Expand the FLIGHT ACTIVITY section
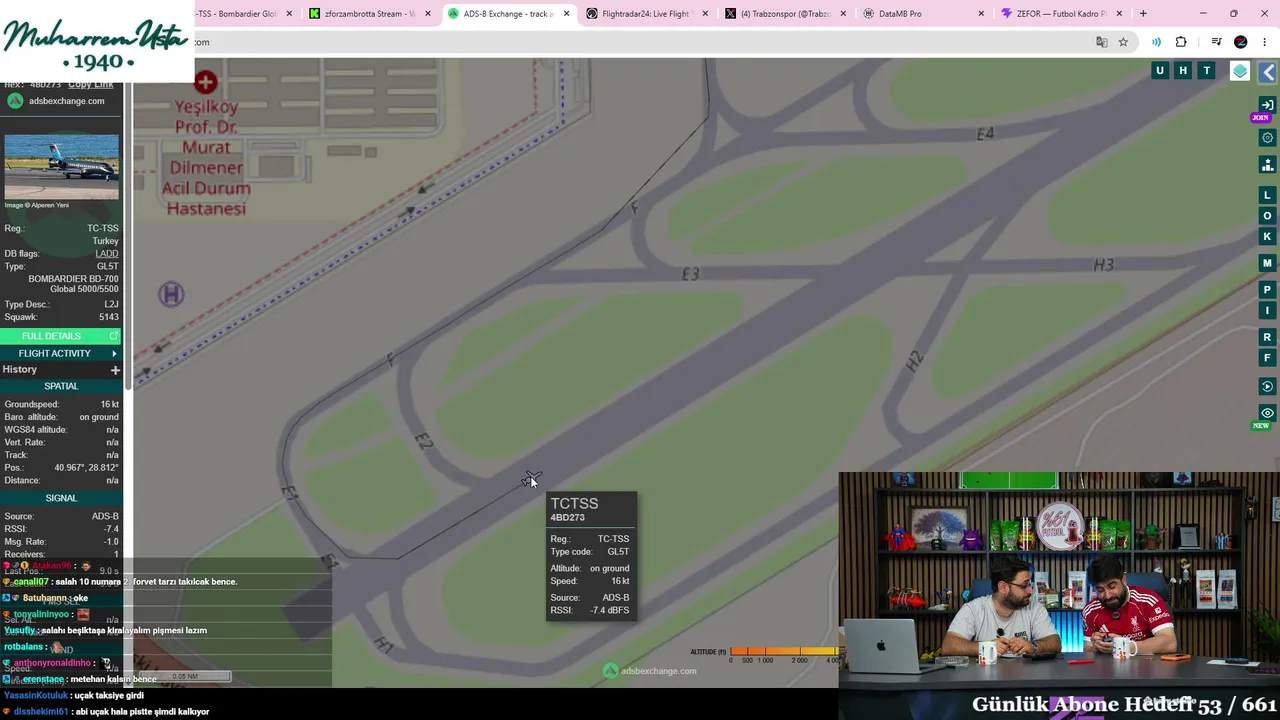This screenshot has height=720, width=1280. (x=60, y=353)
